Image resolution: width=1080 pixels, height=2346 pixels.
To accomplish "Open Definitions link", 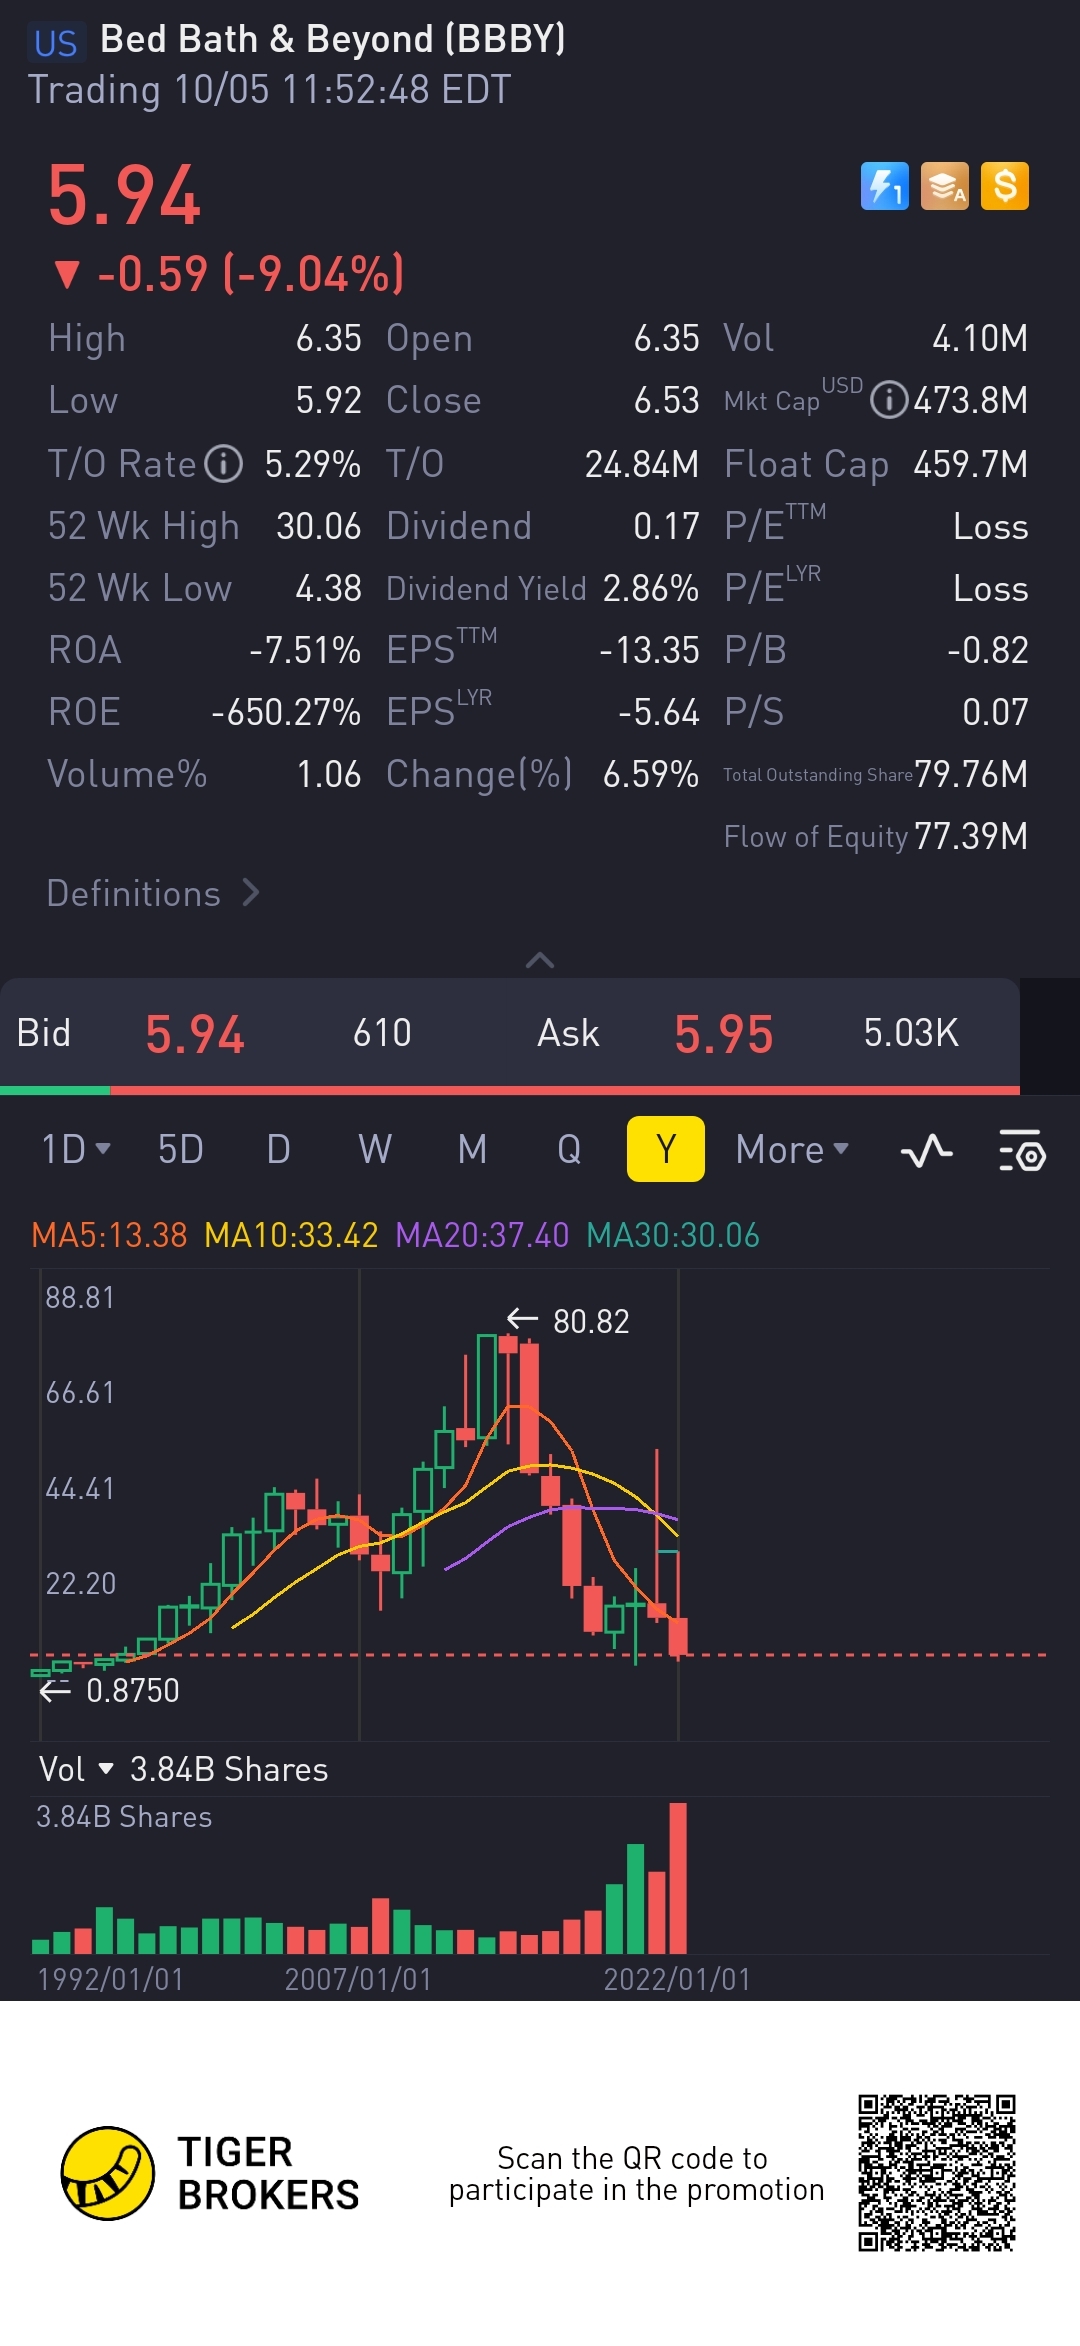I will point(153,893).
